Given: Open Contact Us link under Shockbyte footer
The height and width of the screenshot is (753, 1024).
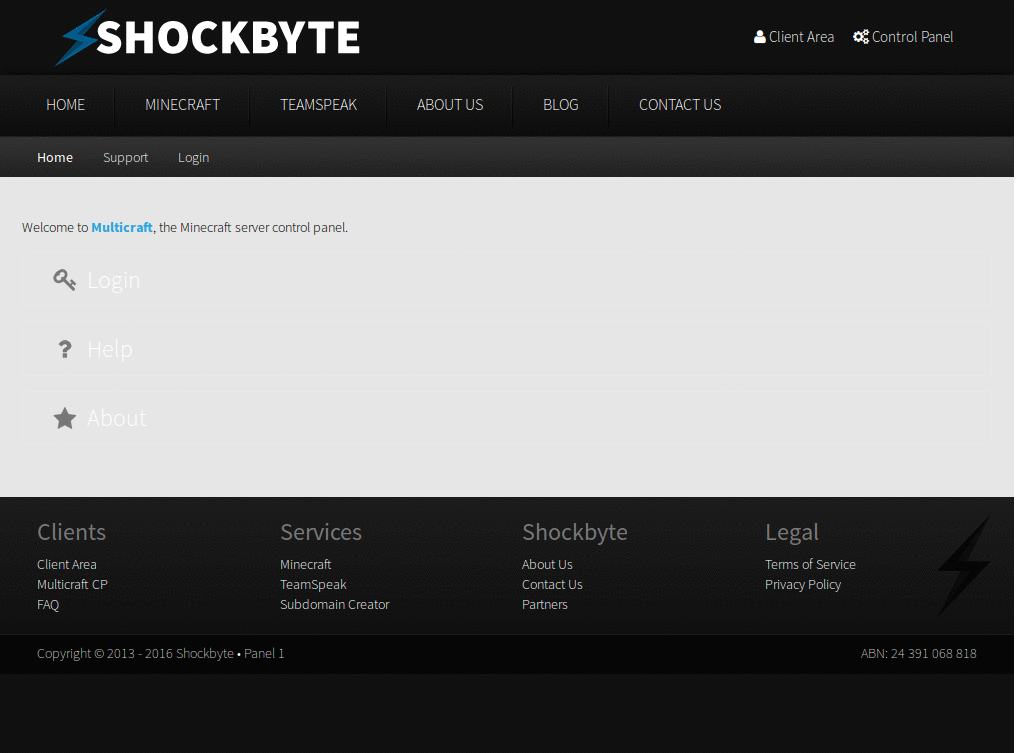Looking at the screenshot, I should click(x=552, y=585).
